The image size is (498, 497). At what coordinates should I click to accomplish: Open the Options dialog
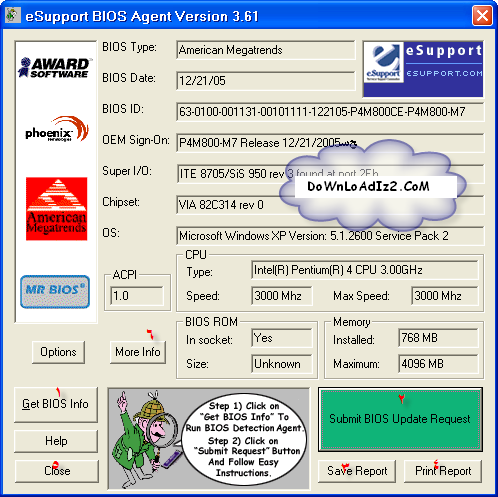[58, 352]
